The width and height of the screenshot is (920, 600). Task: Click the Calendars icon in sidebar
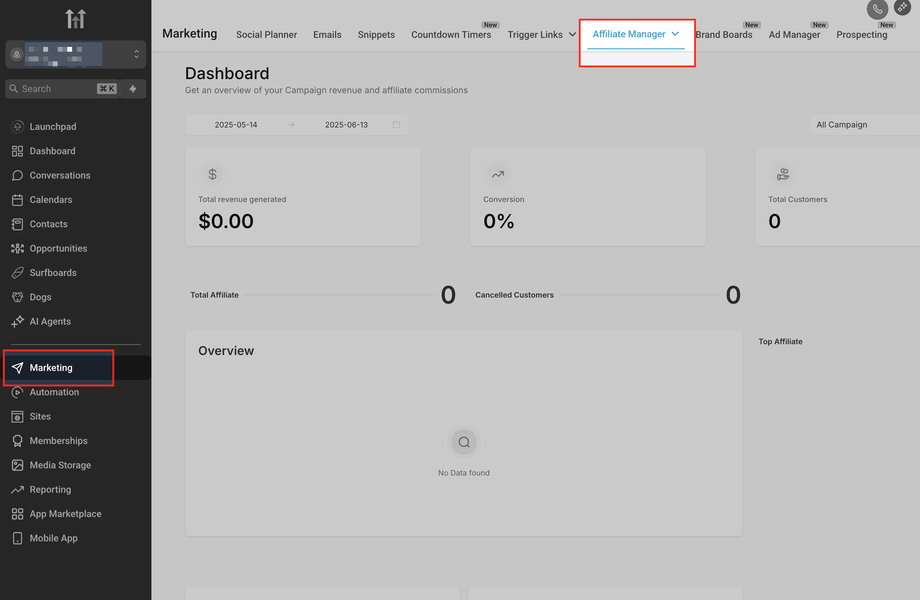18,200
